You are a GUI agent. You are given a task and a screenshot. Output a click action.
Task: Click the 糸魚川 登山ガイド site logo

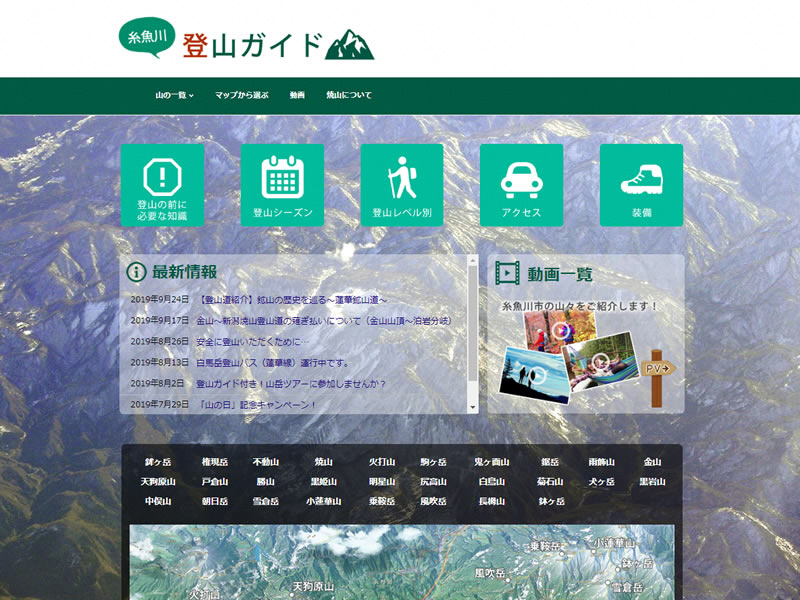pos(246,41)
